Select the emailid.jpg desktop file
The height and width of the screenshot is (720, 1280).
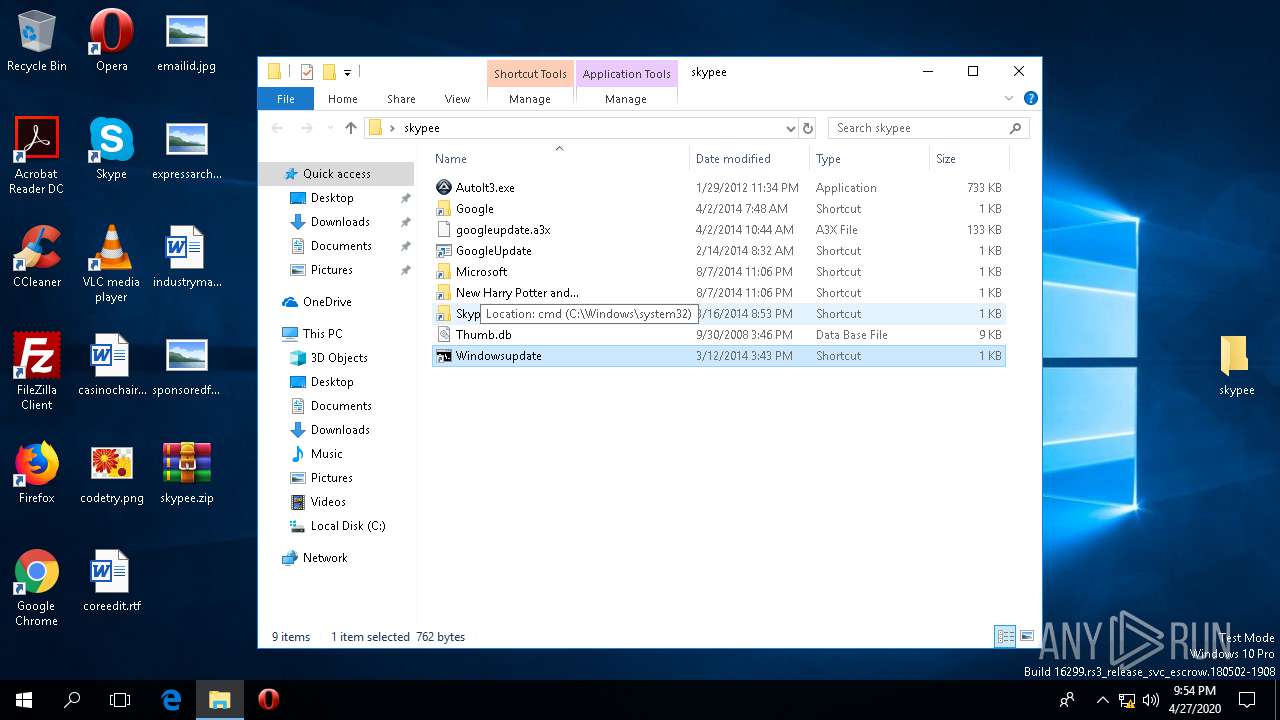(x=186, y=41)
